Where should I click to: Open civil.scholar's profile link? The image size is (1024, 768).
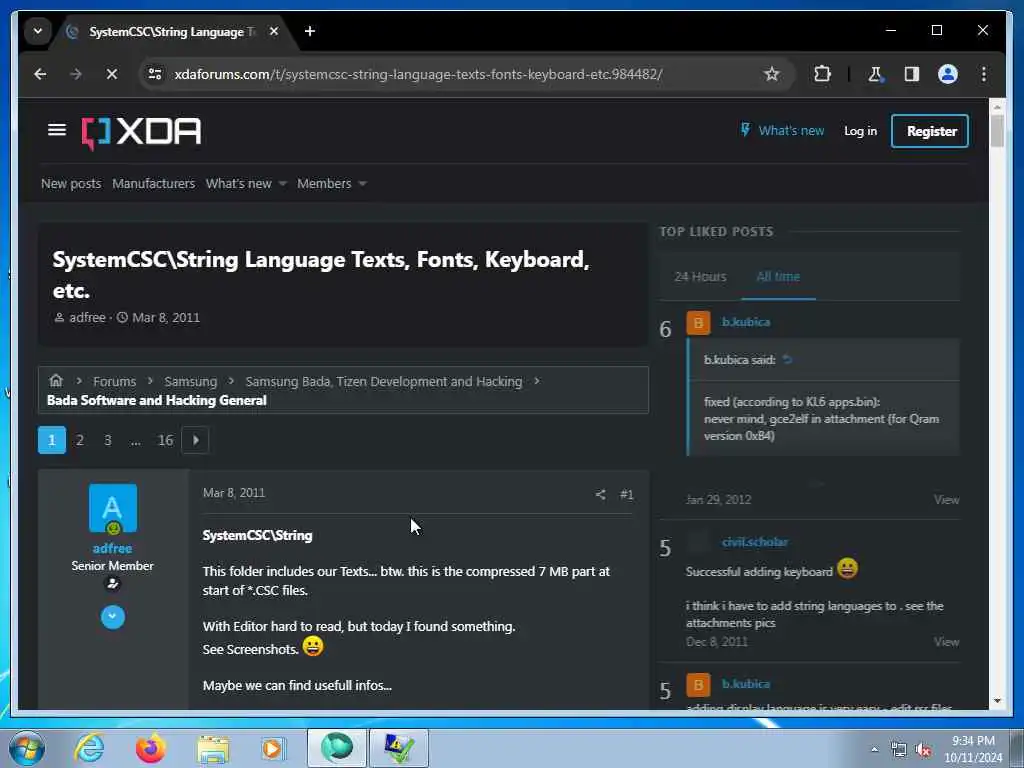(x=754, y=542)
